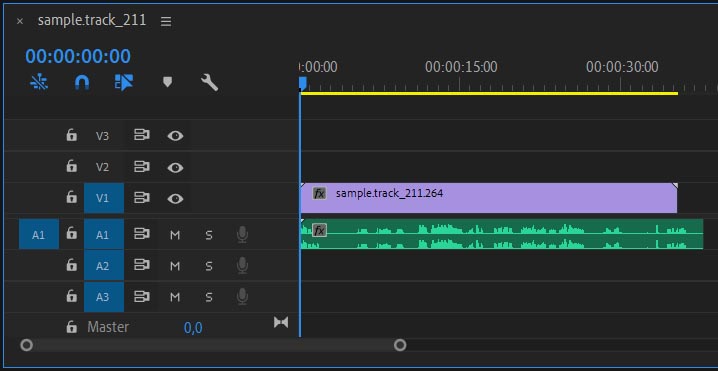Screen dimensions: 718x371
Task: Click the yellow render work-area bar
Action: pyautogui.click(x=489, y=93)
